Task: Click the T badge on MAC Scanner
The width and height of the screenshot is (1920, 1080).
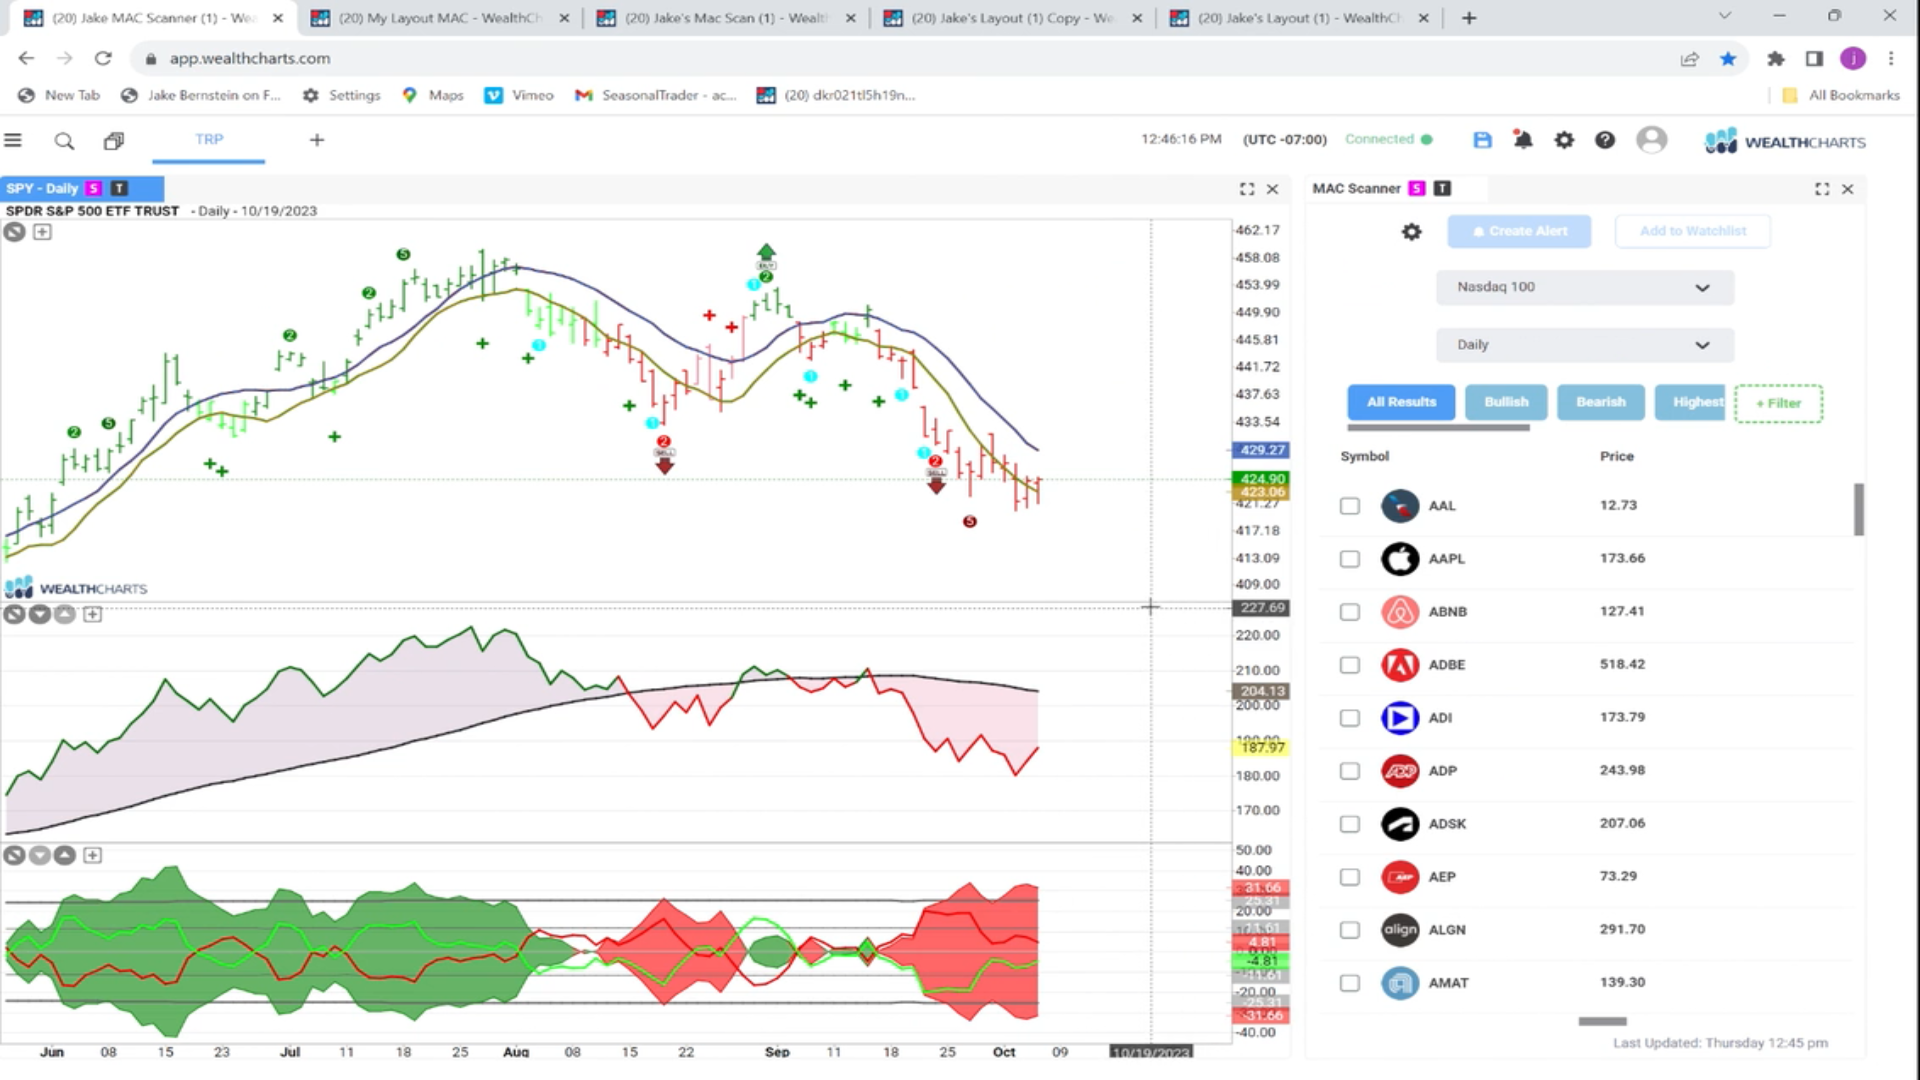Action: [x=1442, y=188]
